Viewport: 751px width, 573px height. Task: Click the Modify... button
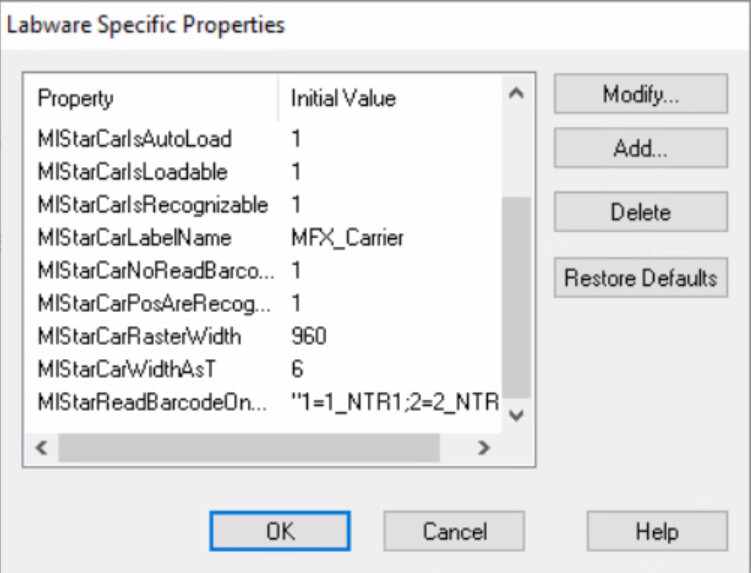point(641,94)
